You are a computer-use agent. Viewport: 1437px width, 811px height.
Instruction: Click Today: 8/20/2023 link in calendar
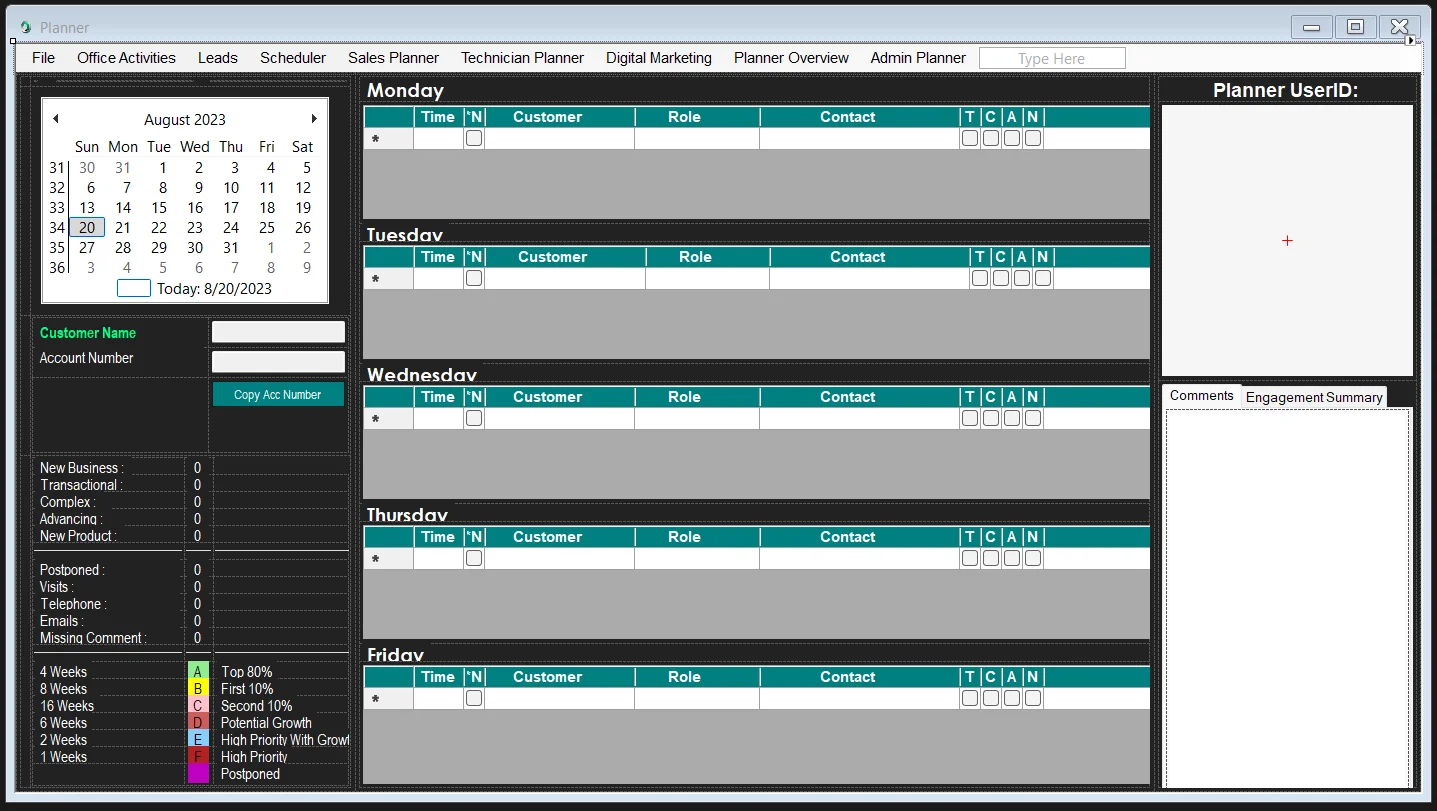[x=214, y=289]
